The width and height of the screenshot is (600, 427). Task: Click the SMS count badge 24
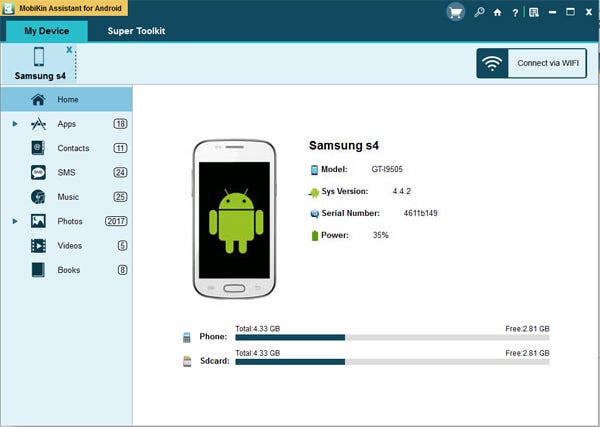[120, 173]
